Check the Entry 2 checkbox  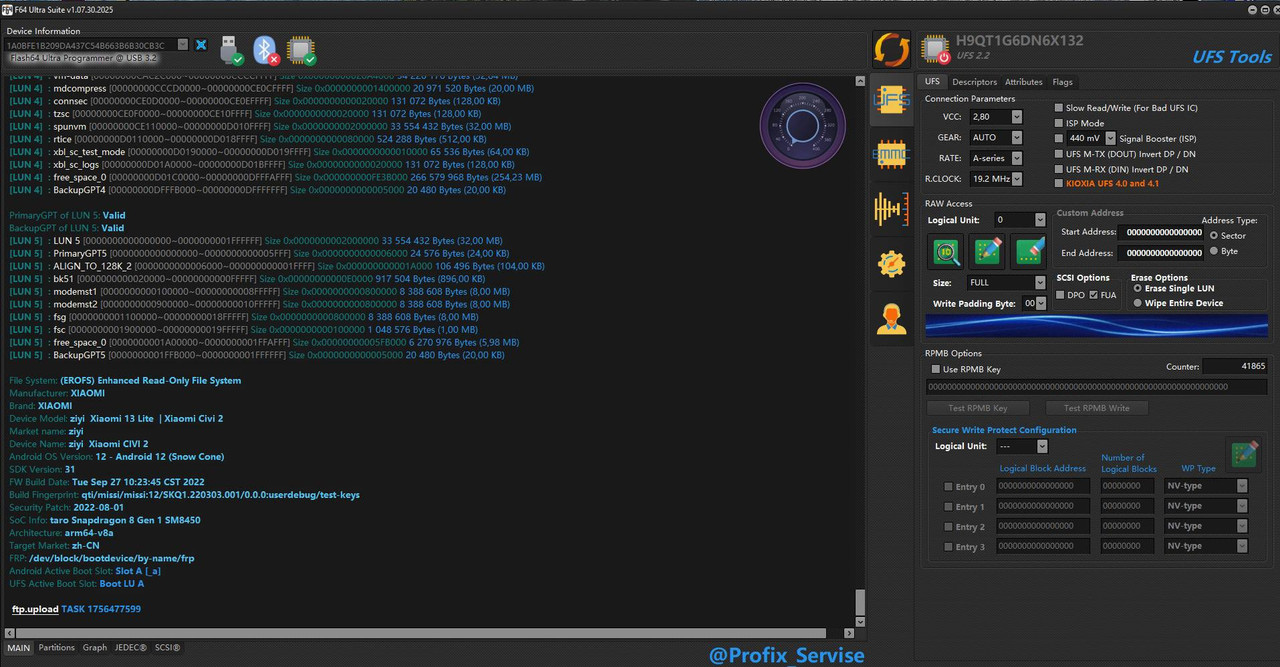coord(948,527)
